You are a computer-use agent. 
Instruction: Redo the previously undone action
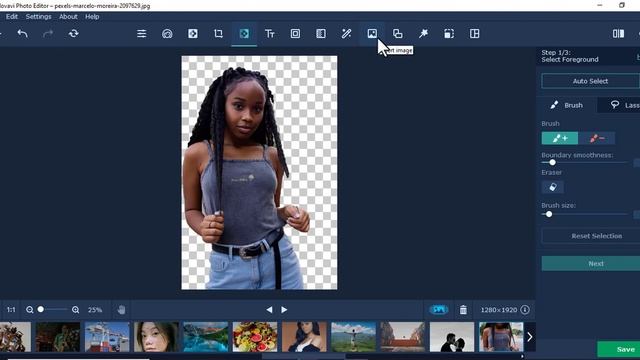point(48,33)
